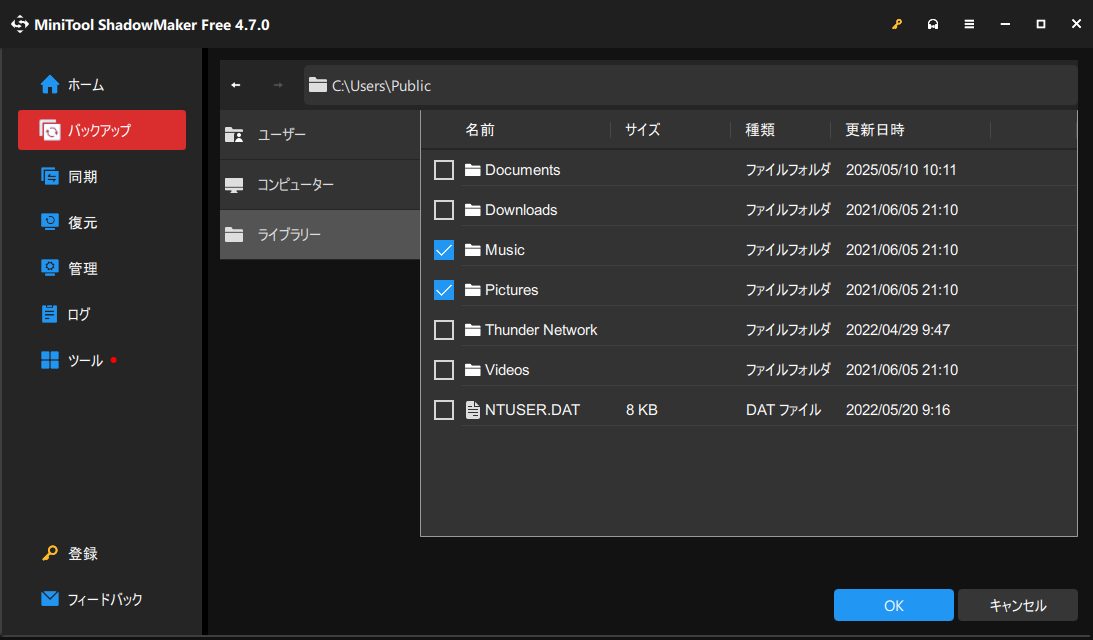Click the フィードバック envelope icon
Viewport: 1093px width, 640px height.
tap(49, 599)
